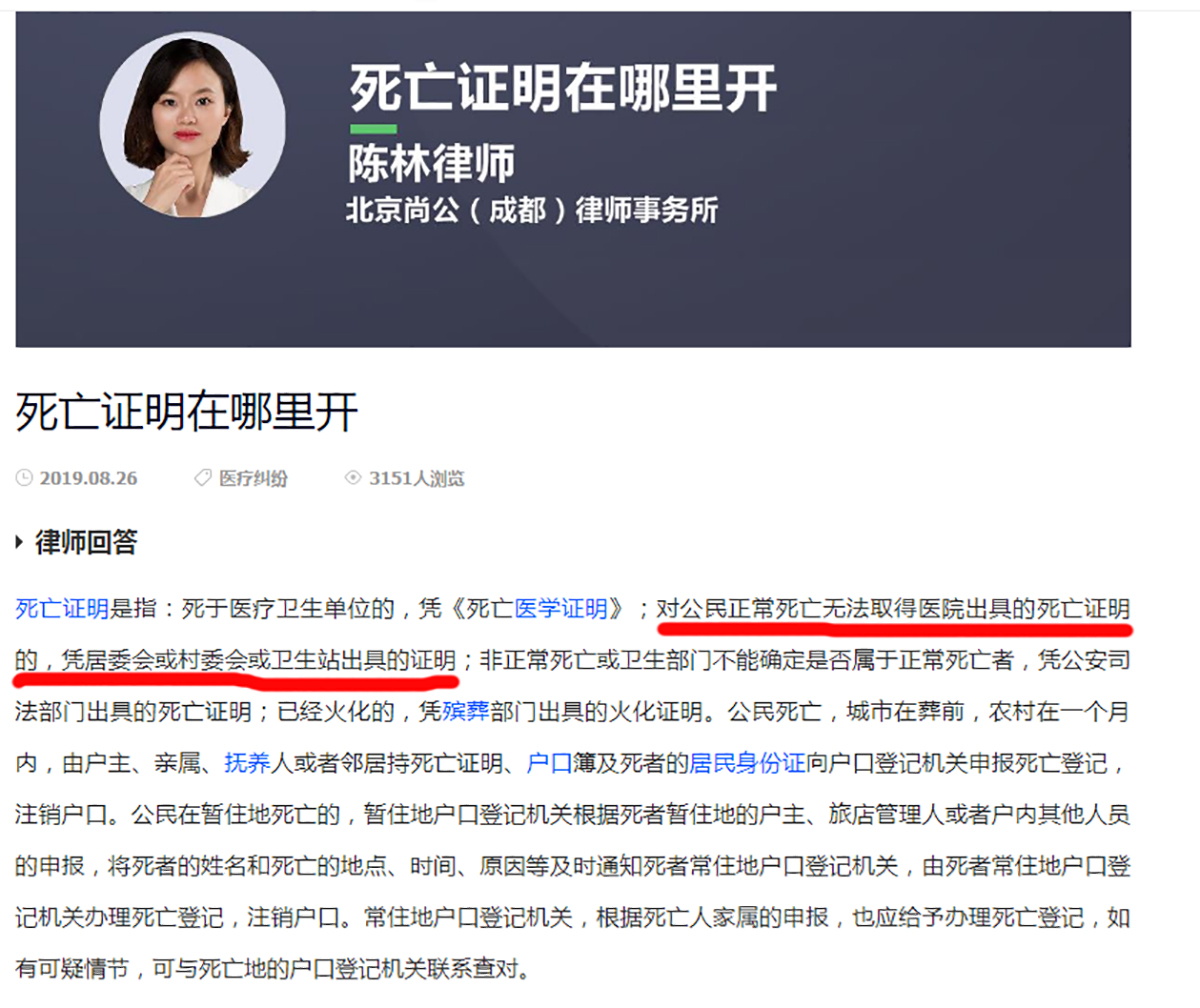Click the lawyer's round profile photo

(x=192, y=125)
